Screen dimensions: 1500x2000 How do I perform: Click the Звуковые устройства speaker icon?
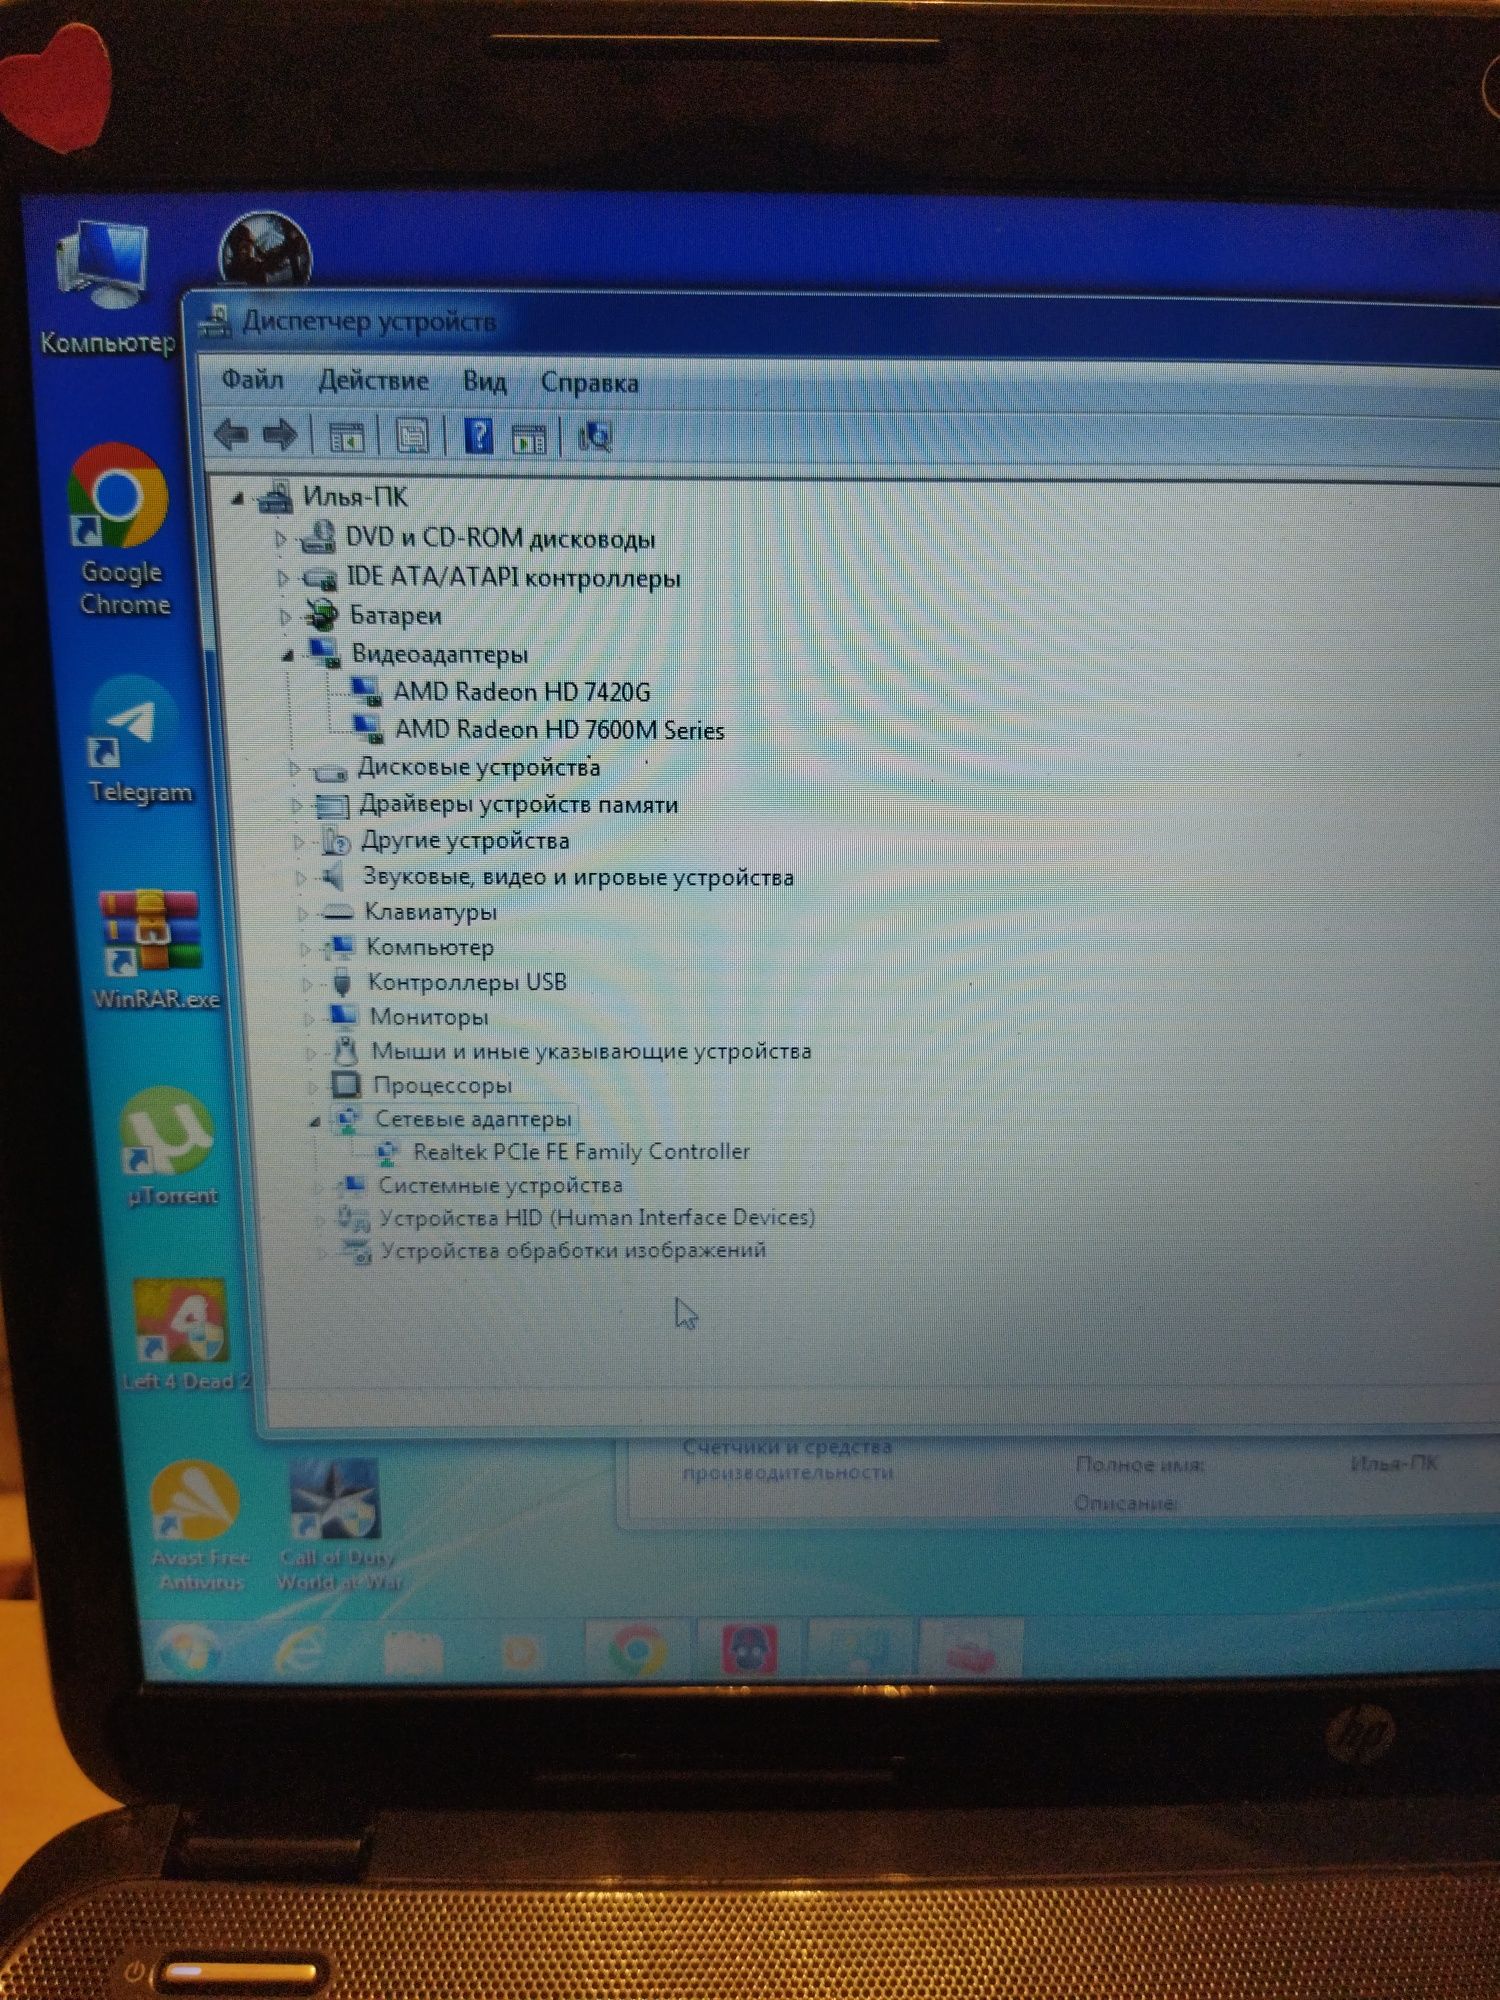click(x=334, y=876)
